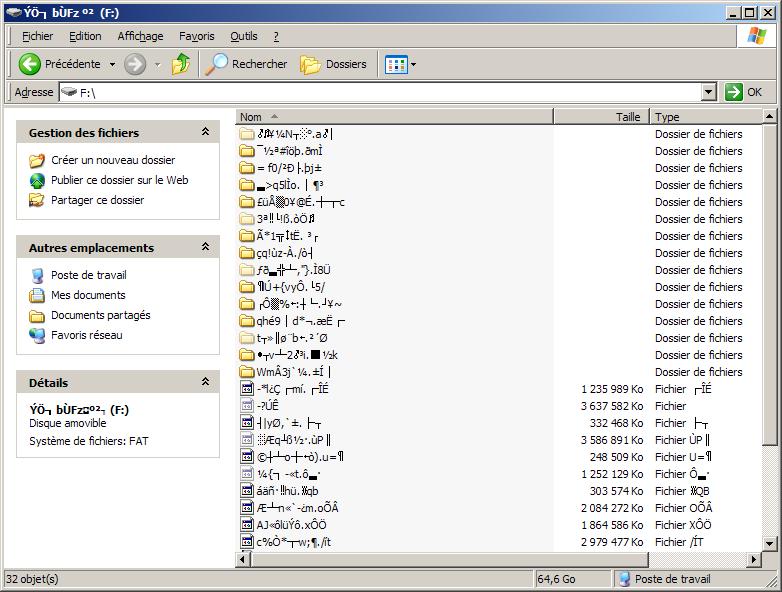Click the Publier ce dossier globe icon
Screen dimensions: 782x592
tap(37, 180)
